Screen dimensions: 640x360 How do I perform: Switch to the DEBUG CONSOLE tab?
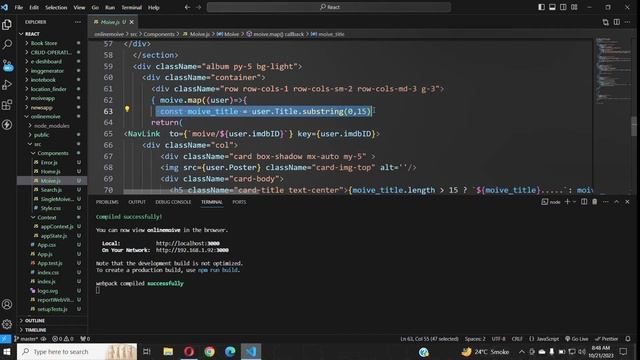[x=173, y=202]
